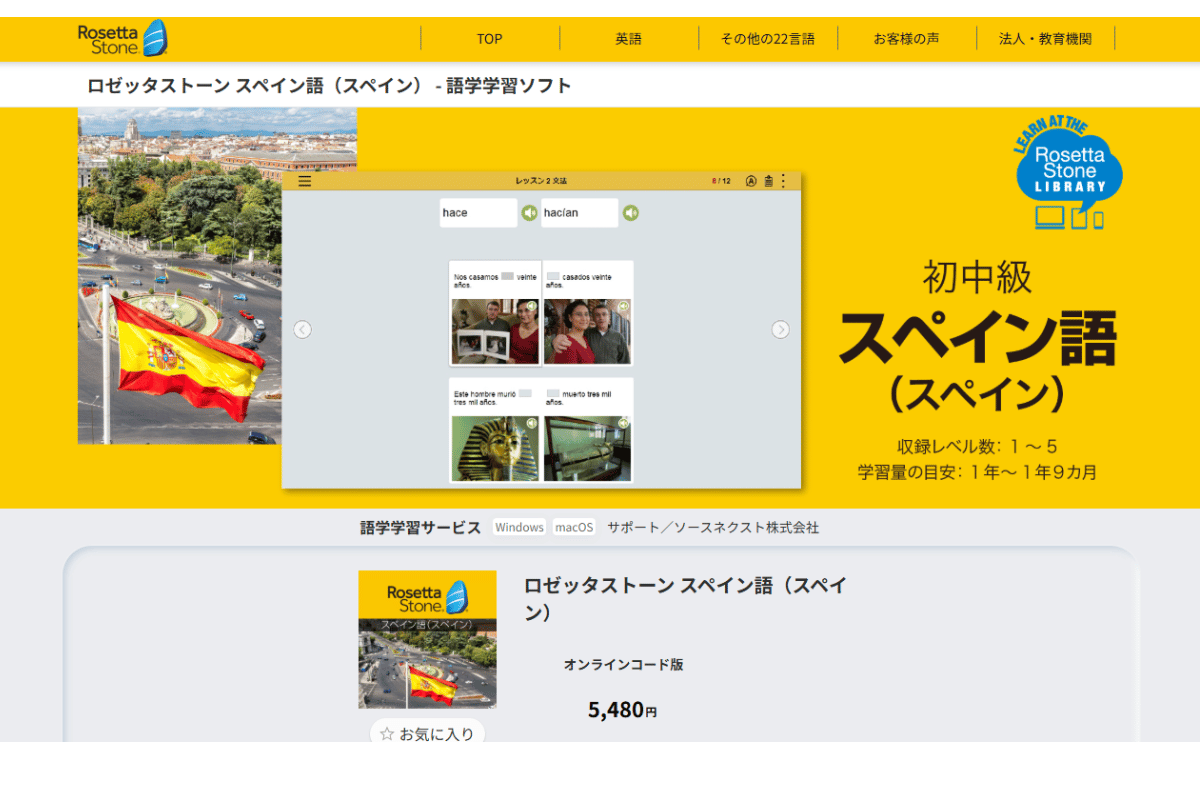Play audio on the Tutankhamun image tile
The height and width of the screenshot is (800, 1200).
pos(531,423)
